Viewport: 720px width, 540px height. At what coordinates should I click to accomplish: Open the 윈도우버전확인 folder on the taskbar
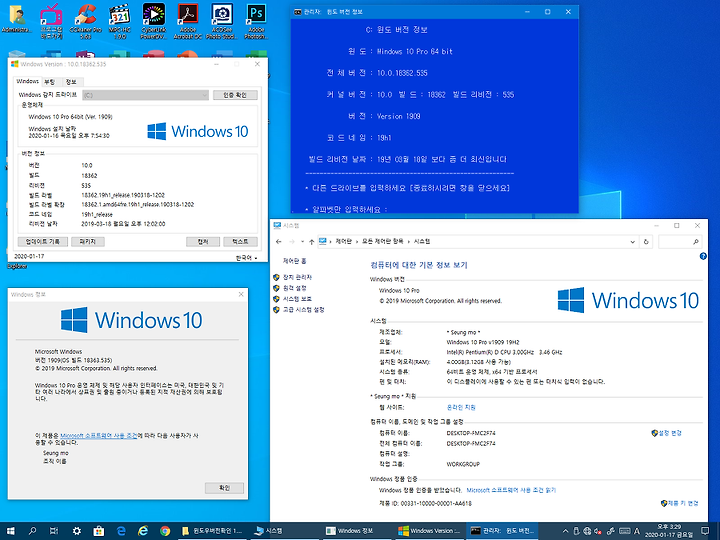pos(213,531)
